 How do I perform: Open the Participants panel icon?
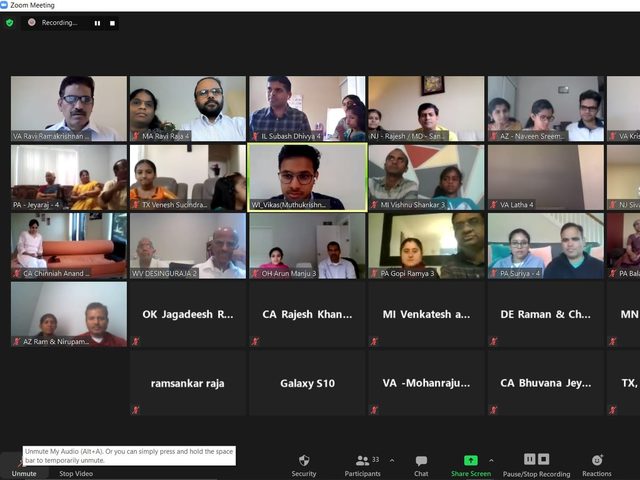point(362,461)
